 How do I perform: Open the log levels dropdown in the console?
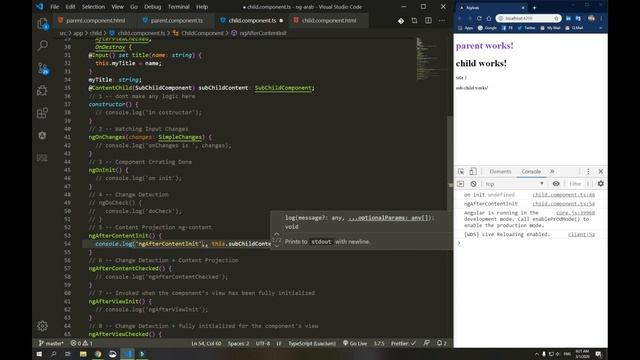click(x=588, y=184)
